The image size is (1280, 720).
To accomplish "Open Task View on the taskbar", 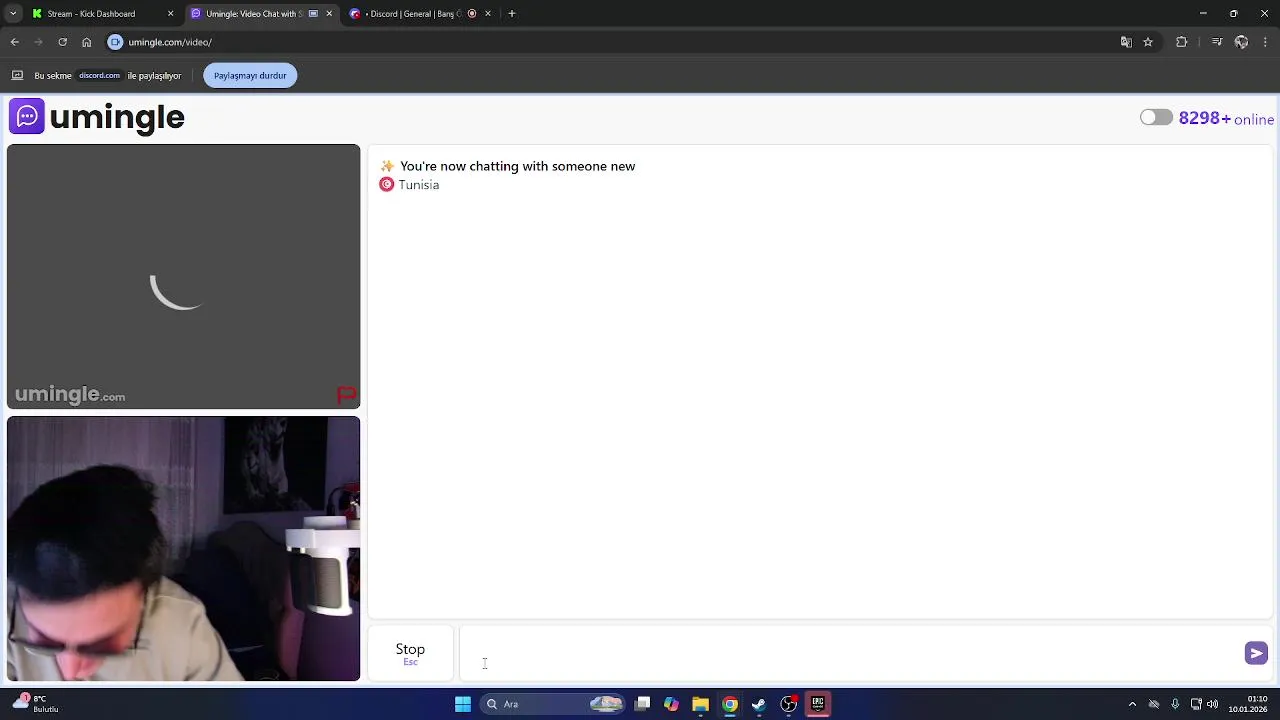I will pyautogui.click(x=643, y=704).
